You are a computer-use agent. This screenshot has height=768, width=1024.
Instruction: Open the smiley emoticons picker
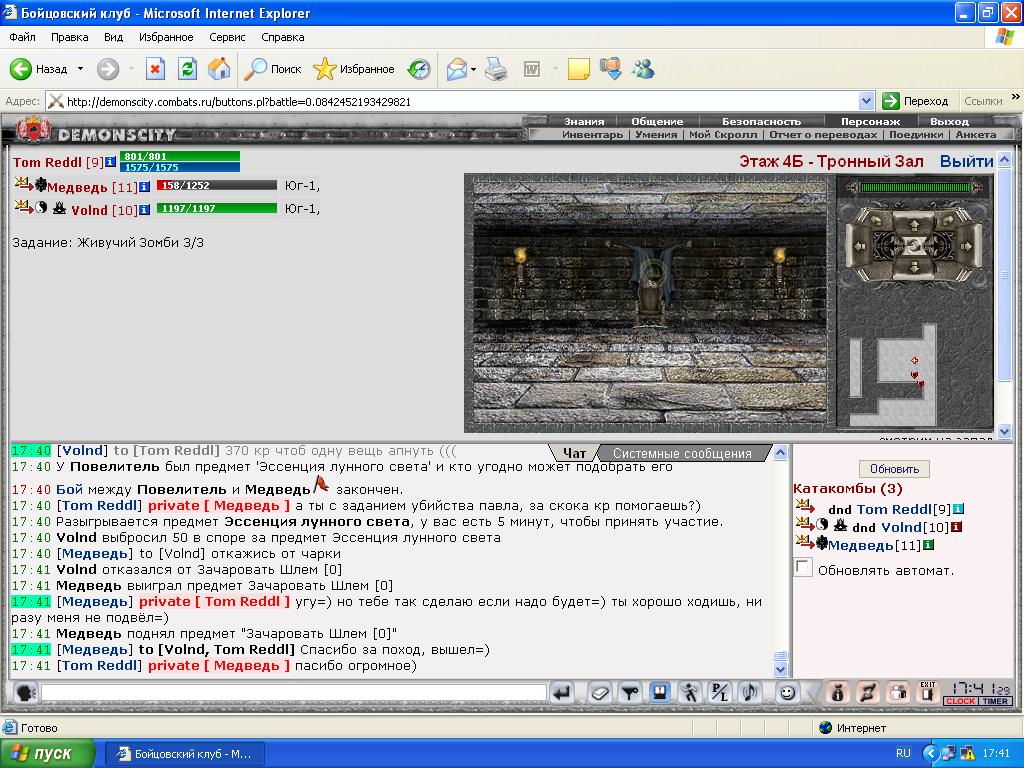[x=788, y=693]
